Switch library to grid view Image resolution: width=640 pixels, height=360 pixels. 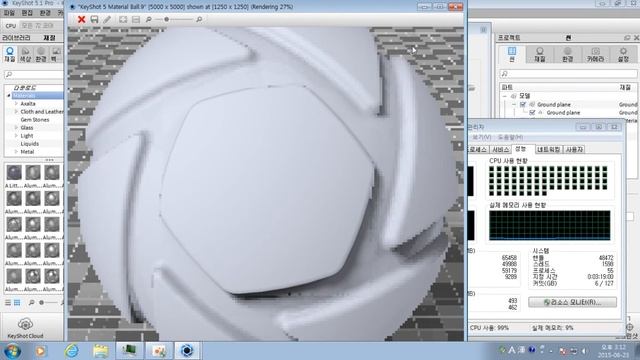17,302
